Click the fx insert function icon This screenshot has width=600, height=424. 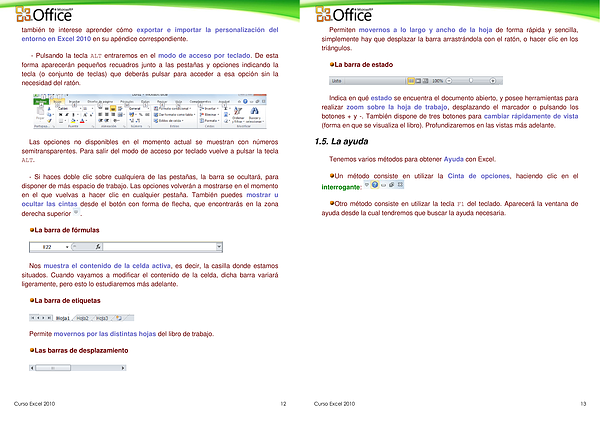(x=98, y=247)
